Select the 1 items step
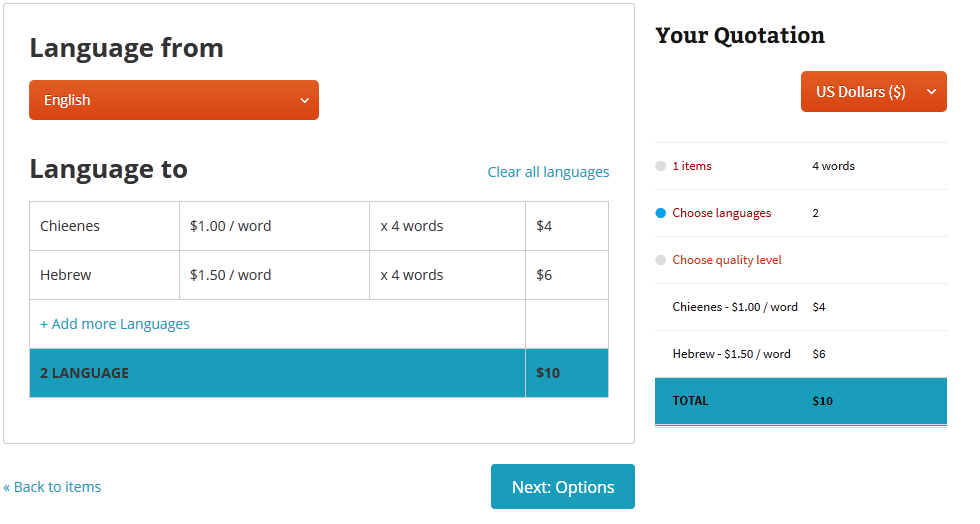The height and width of the screenshot is (524, 980). tap(692, 166)
